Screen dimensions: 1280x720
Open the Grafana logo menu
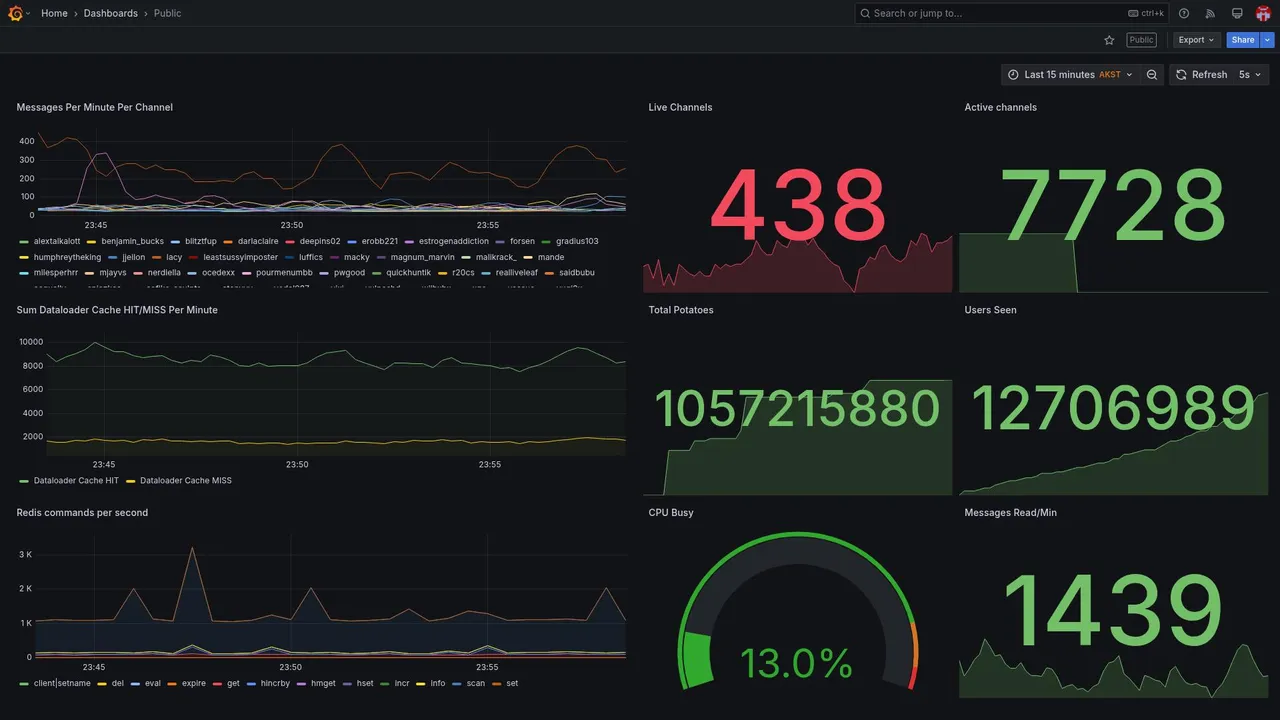tap(16, 13)
